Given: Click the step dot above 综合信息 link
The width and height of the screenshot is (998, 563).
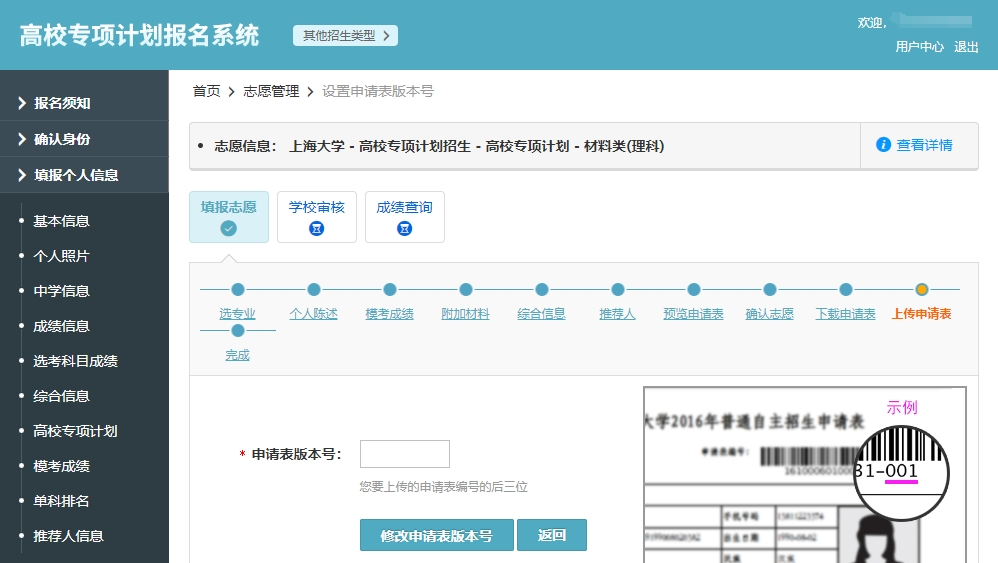Looking at the screenshot, I should pos(542,289).
